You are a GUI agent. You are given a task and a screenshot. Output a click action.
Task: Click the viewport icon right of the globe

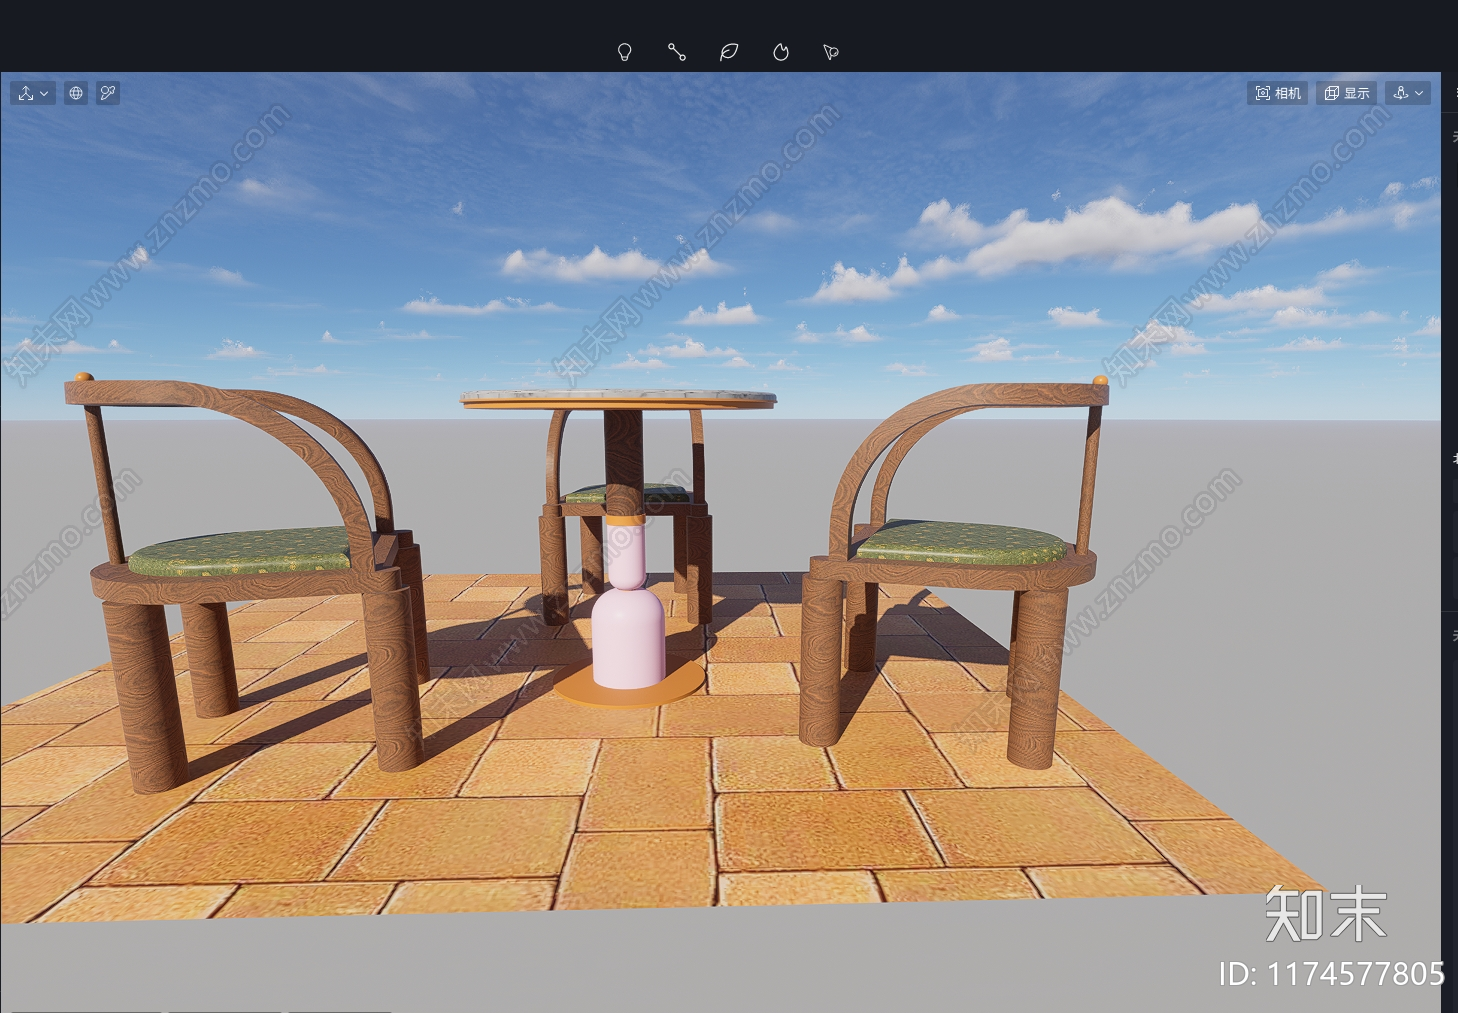point(108,93)
